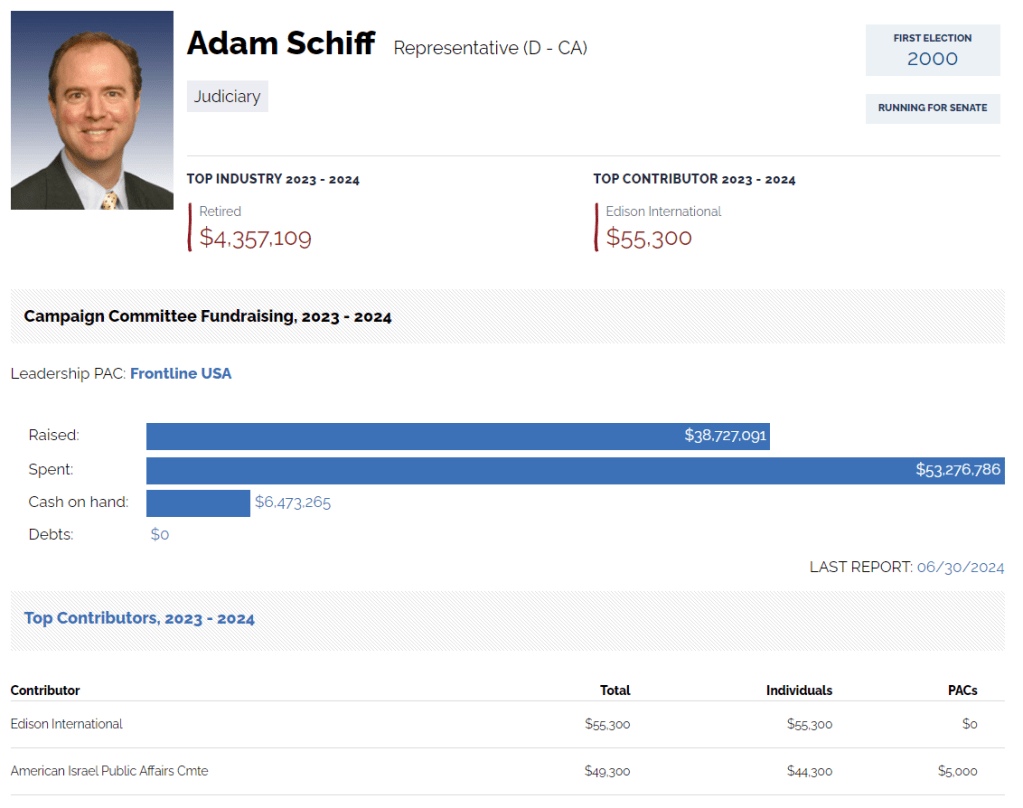Click the Individuals column header
The height and width of the screenshot is (808, 1023).
point(799,690)
